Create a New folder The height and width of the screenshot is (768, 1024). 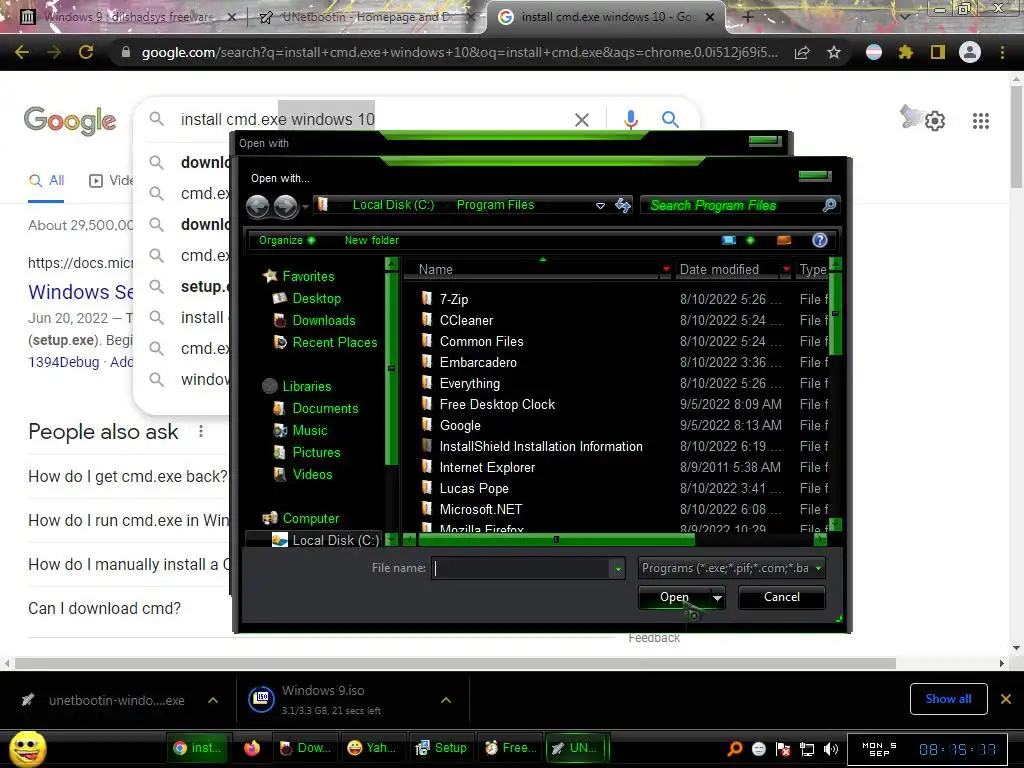click(372, 240)
